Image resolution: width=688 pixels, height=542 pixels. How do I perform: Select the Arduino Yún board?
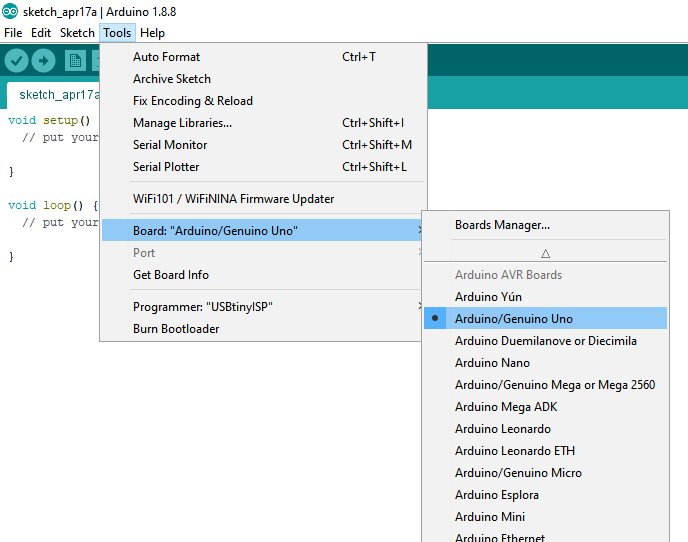(x=545, y=297)
